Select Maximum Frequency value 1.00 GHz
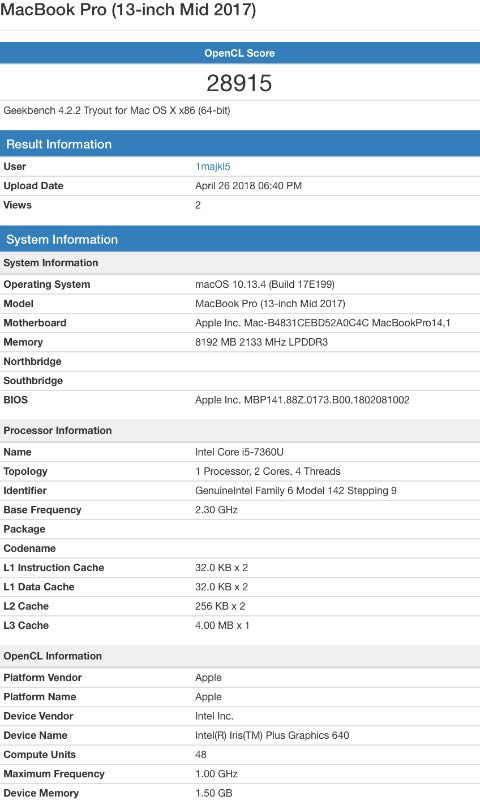Screen dimensions: 480x800 [x=216, y=774]
